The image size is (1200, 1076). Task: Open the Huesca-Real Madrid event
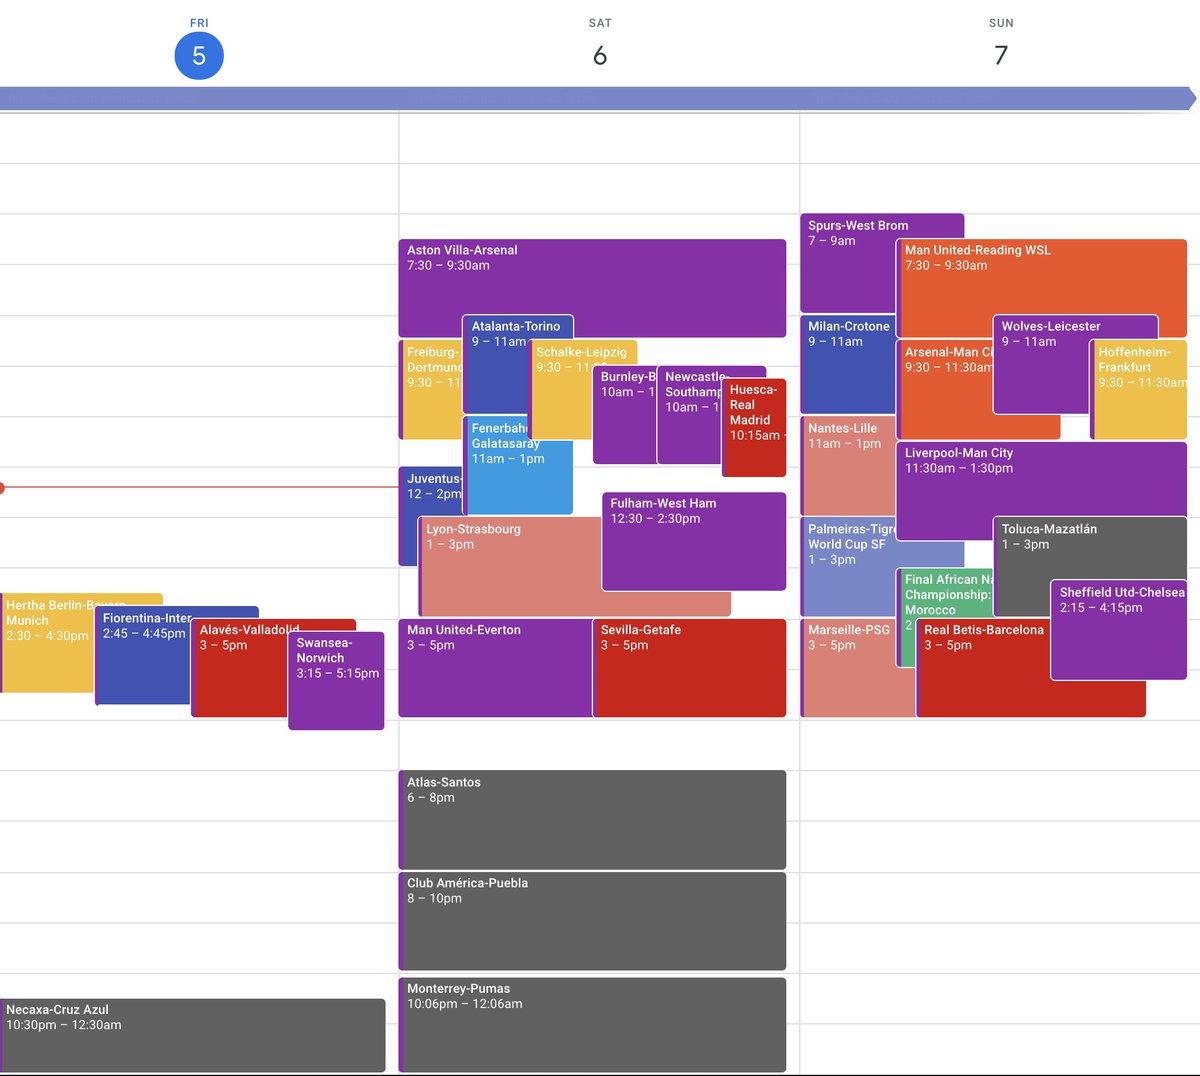(754, 427)
